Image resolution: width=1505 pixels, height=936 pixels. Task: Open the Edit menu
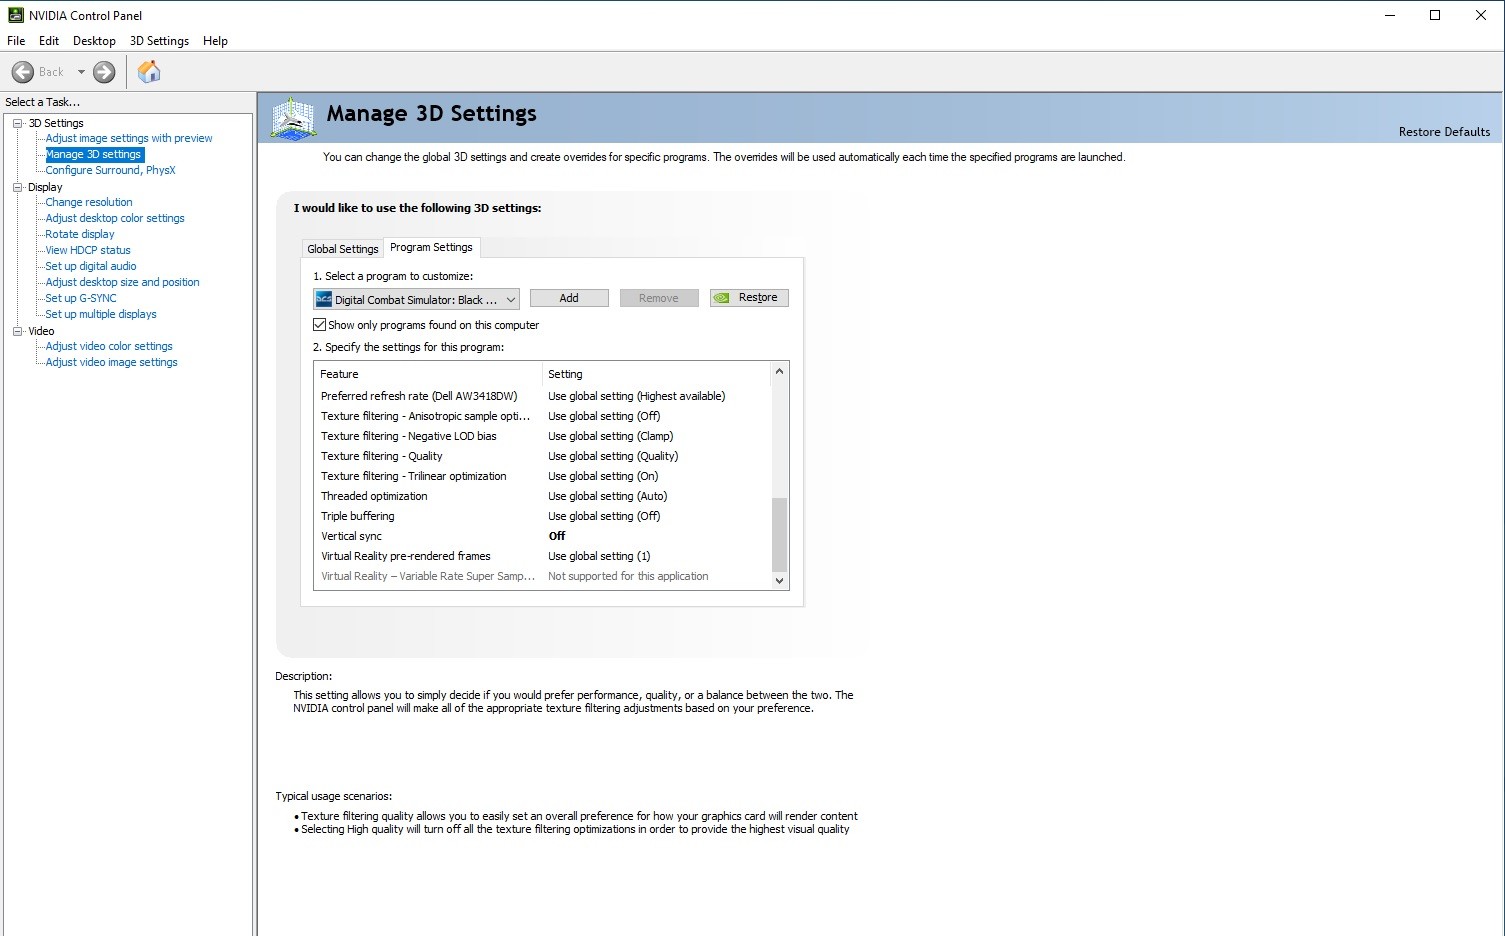(49, 41)
